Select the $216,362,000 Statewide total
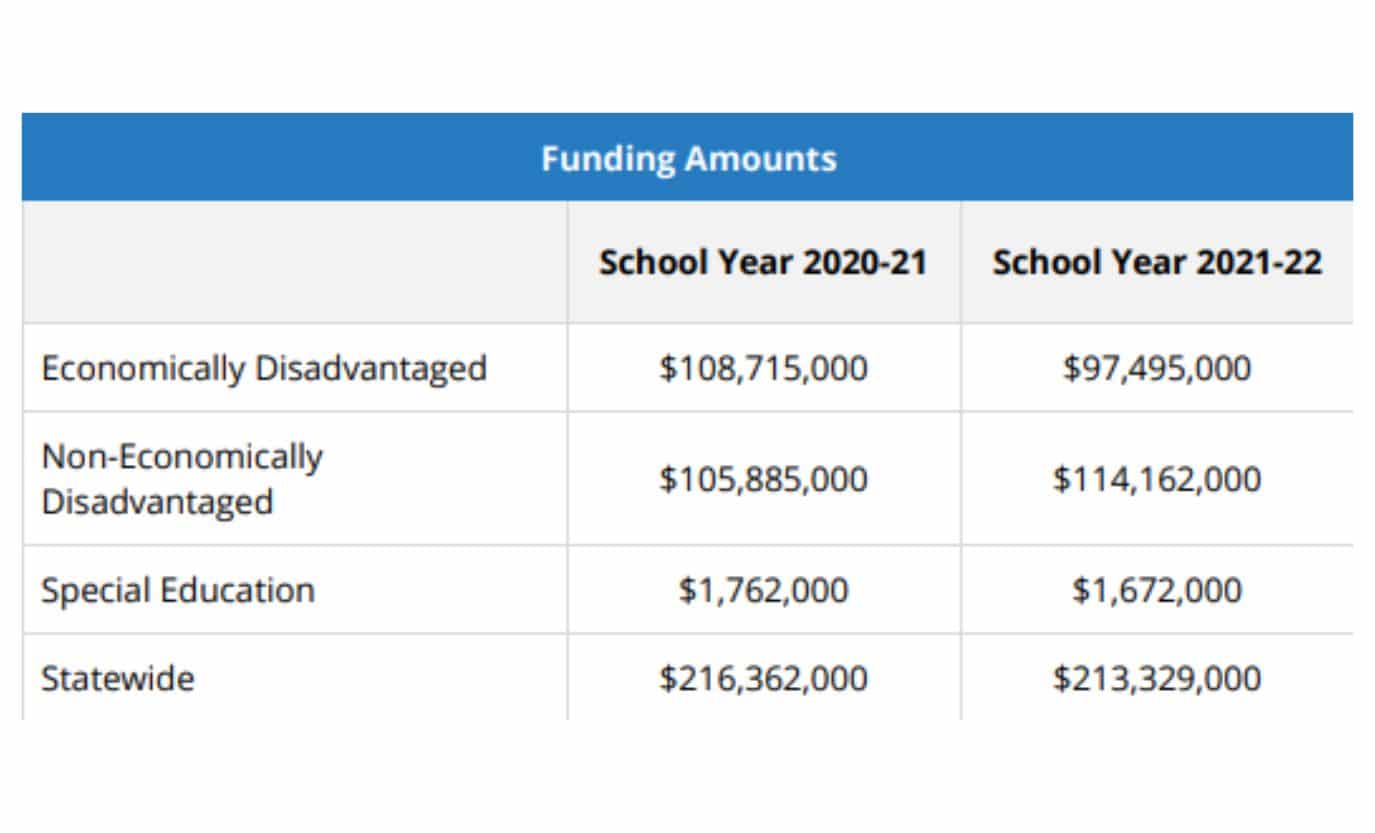 click(x=763, y=679)
